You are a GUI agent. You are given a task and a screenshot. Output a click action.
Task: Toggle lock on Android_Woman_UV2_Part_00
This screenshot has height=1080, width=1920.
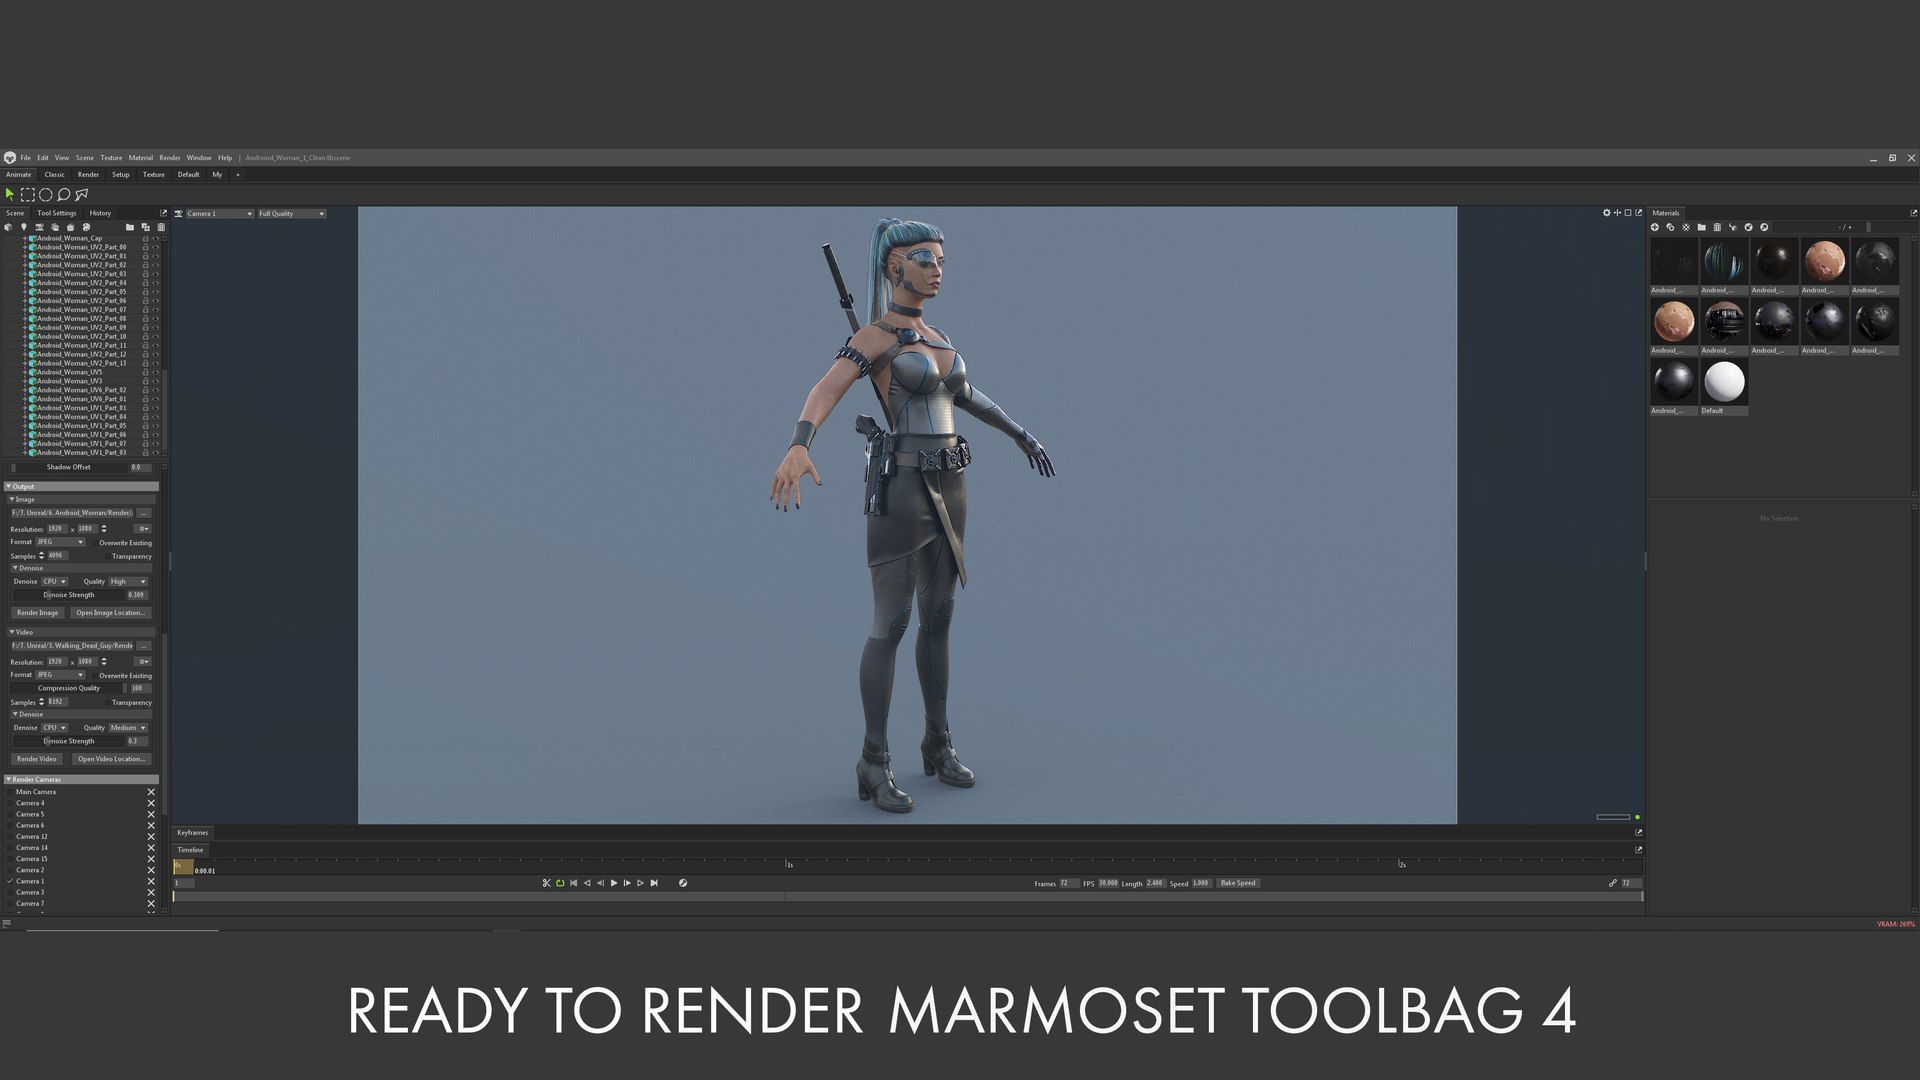click(x=145, y=247)
